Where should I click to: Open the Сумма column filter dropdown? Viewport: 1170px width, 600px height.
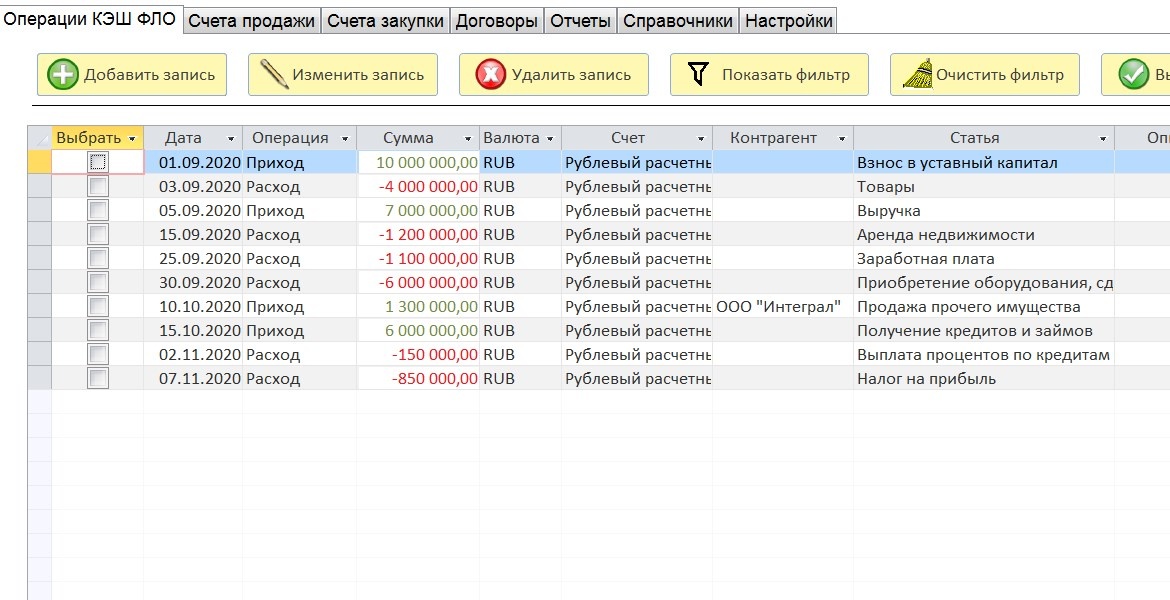coord(468,139)
